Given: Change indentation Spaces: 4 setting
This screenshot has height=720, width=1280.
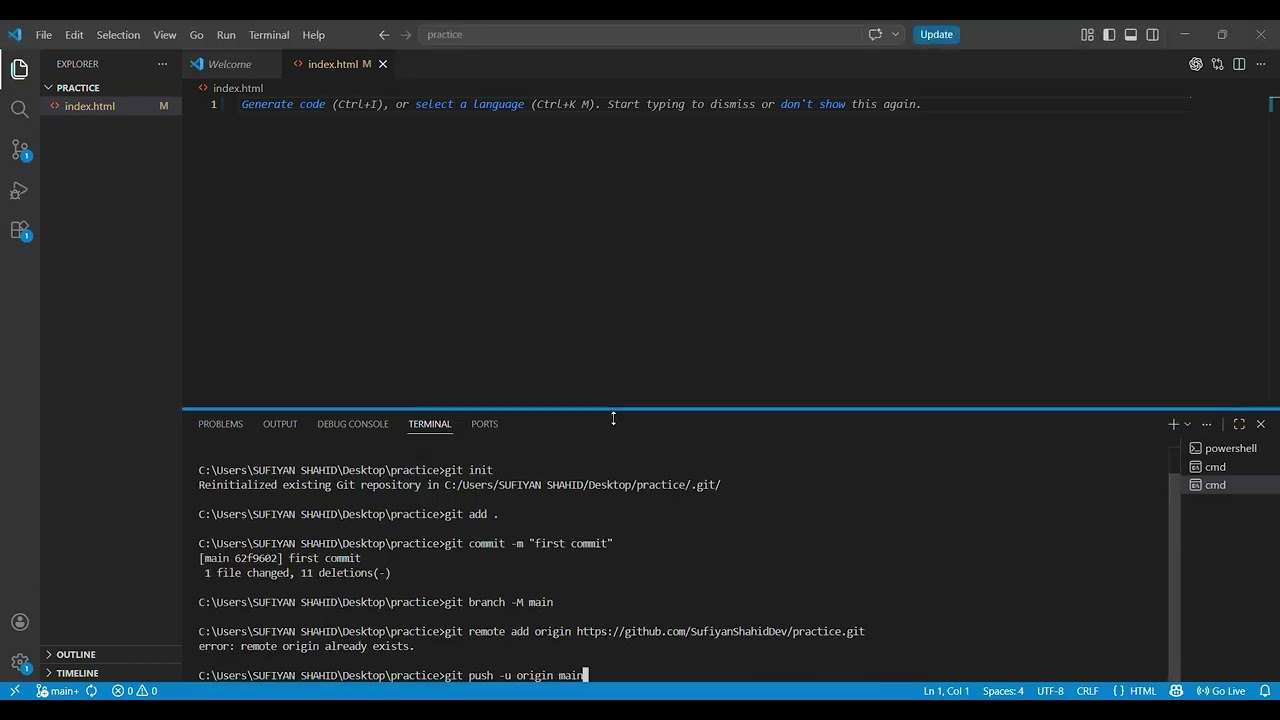Looking at the screenshot, I should (x=1003, y=691).
